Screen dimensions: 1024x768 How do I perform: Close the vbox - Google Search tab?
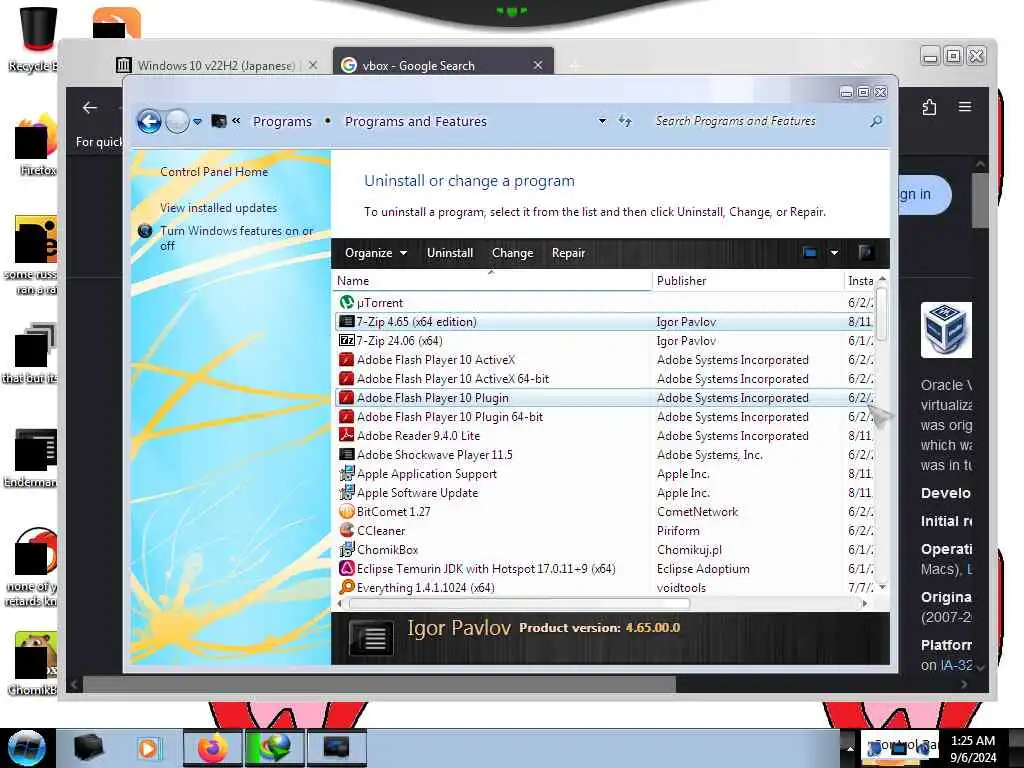click(x=538, y=65)
